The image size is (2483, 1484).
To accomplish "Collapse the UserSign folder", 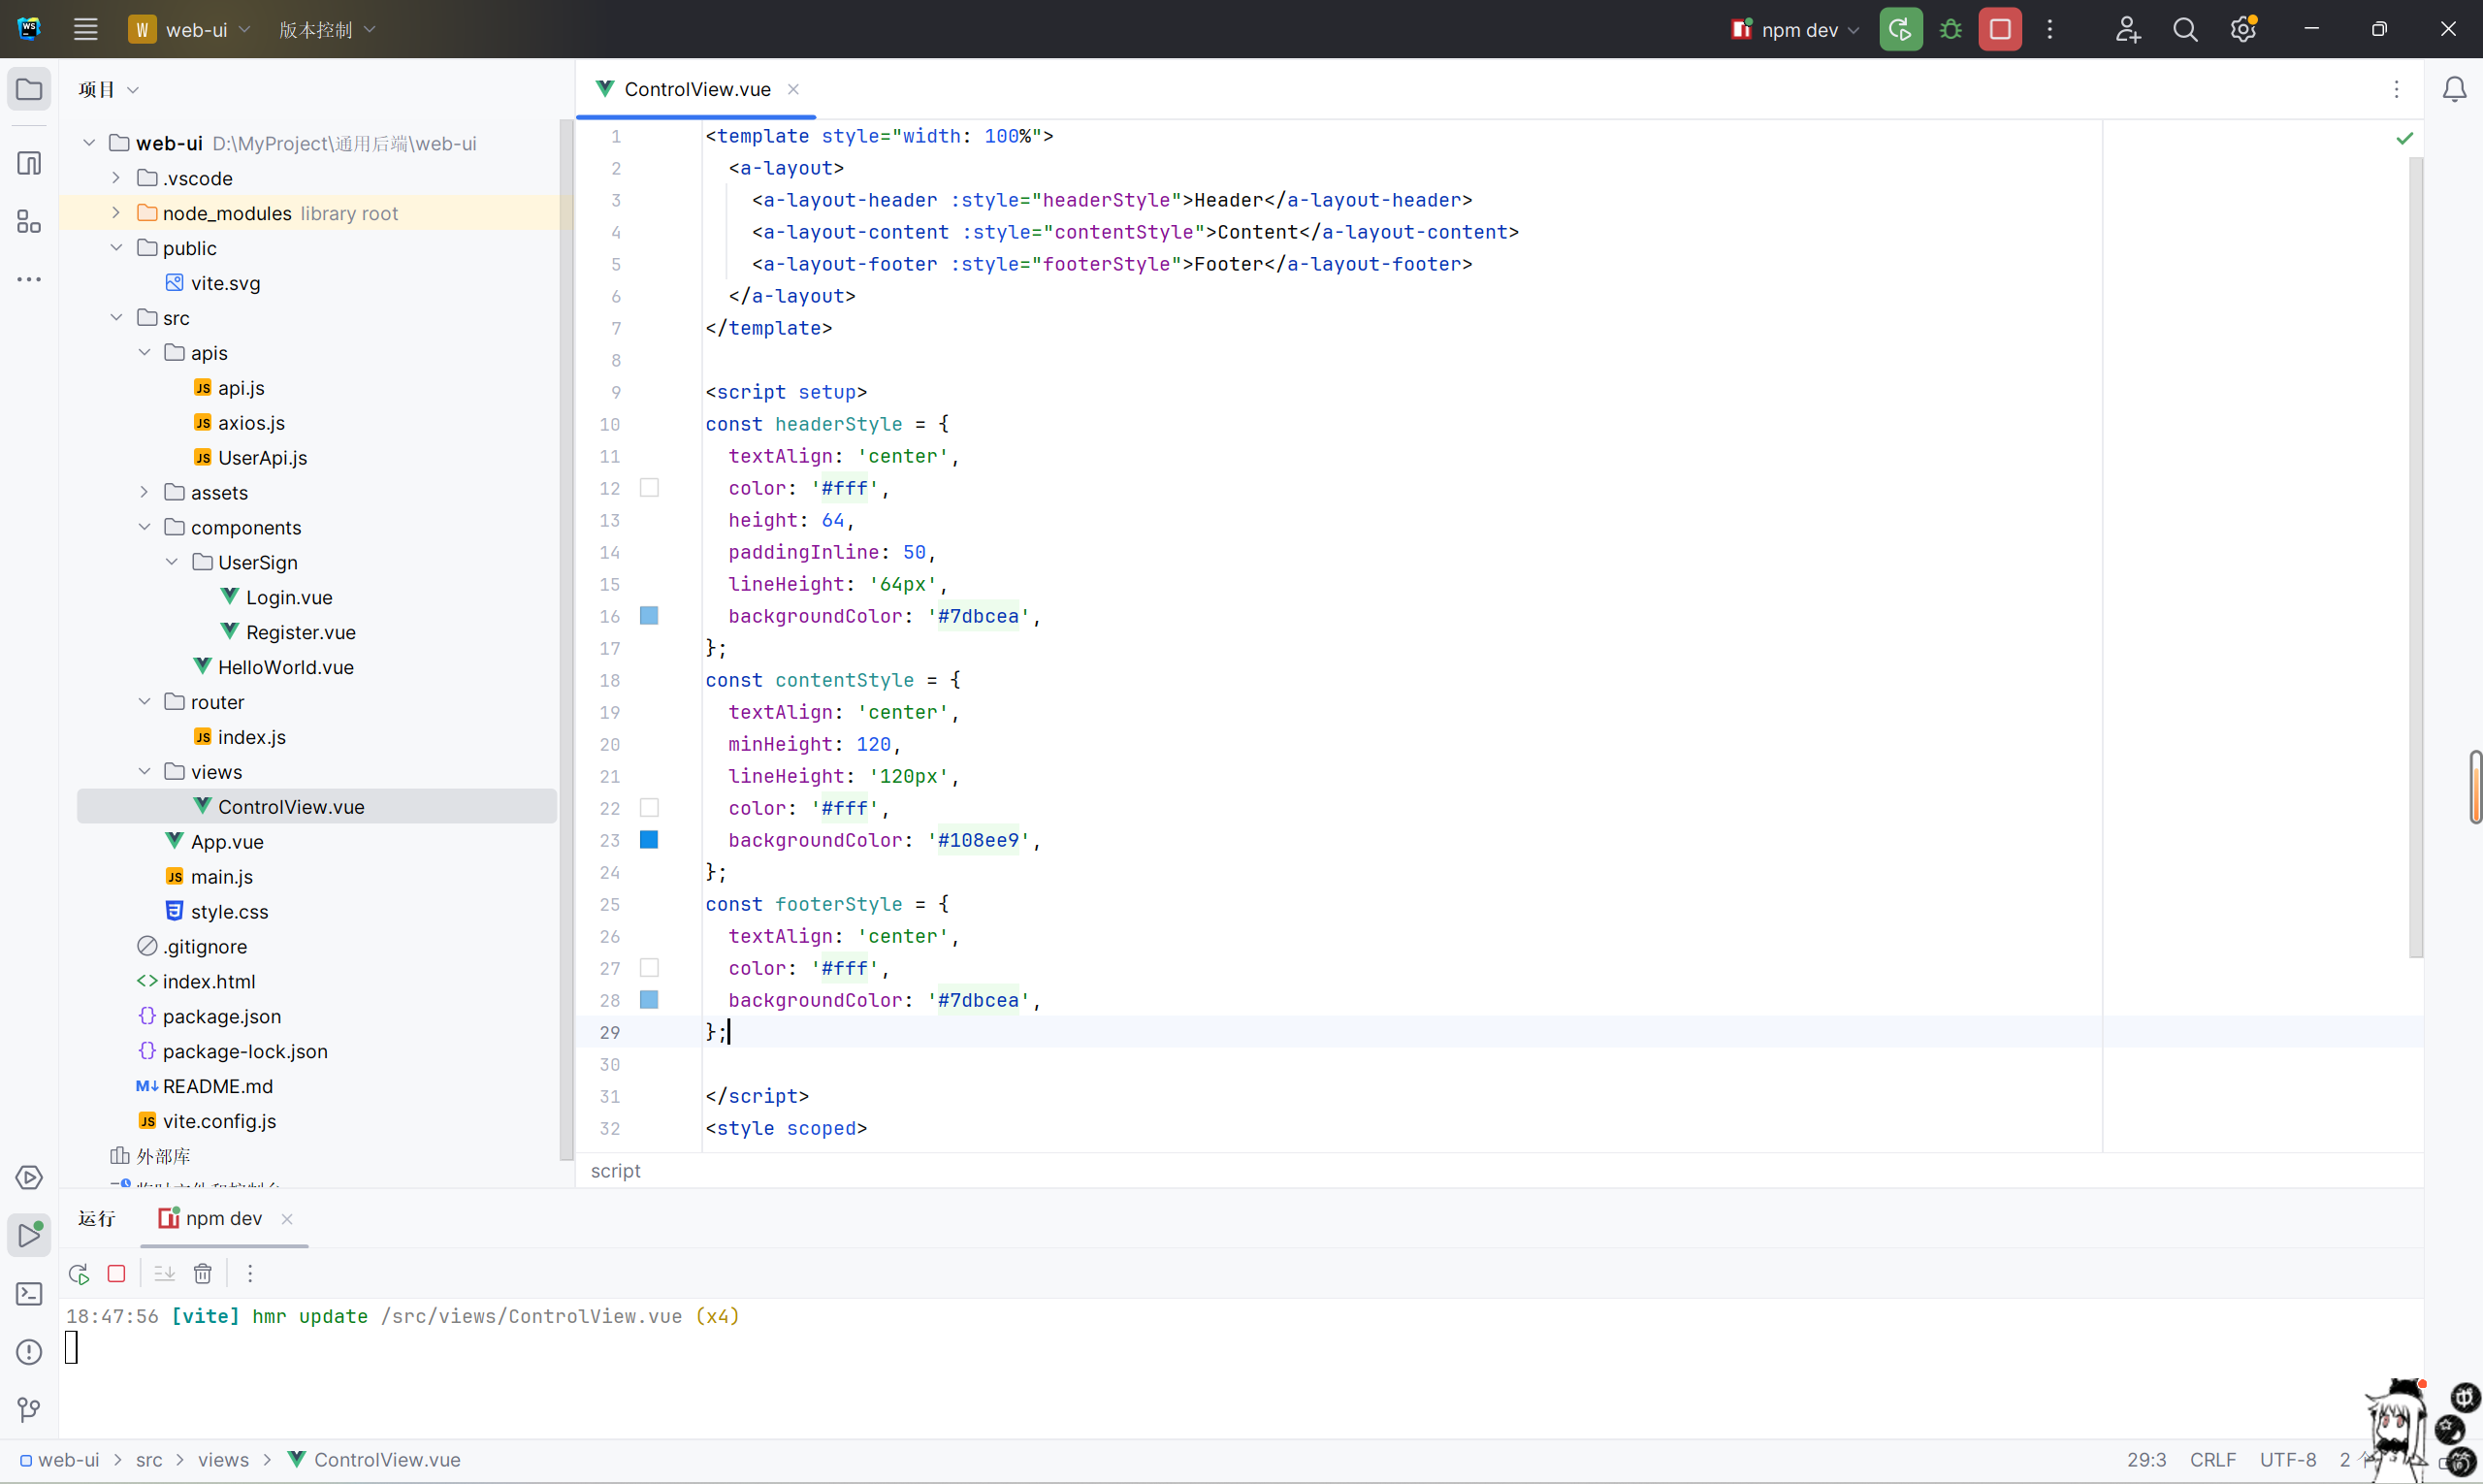I will tap(172, 562).
